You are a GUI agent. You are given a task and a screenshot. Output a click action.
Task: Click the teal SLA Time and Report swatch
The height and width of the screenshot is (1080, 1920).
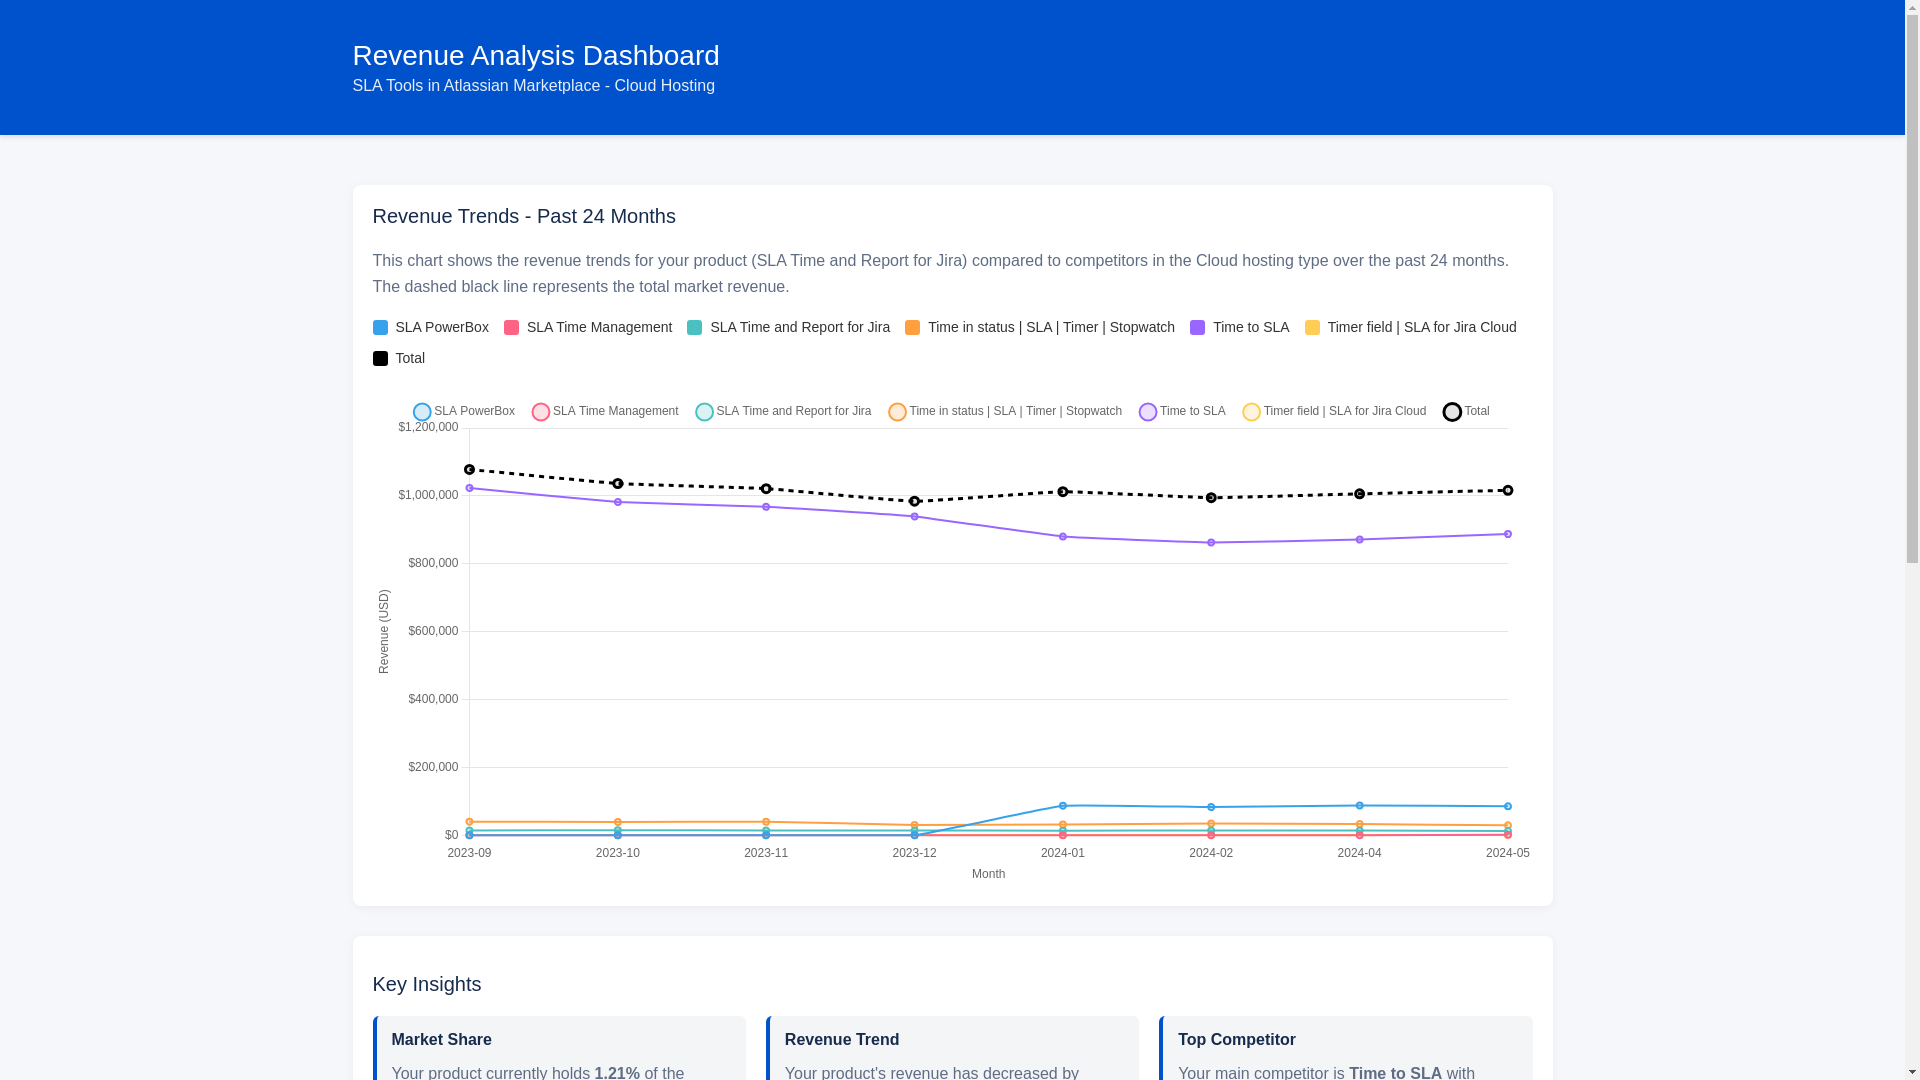click(x=694, y=328)
